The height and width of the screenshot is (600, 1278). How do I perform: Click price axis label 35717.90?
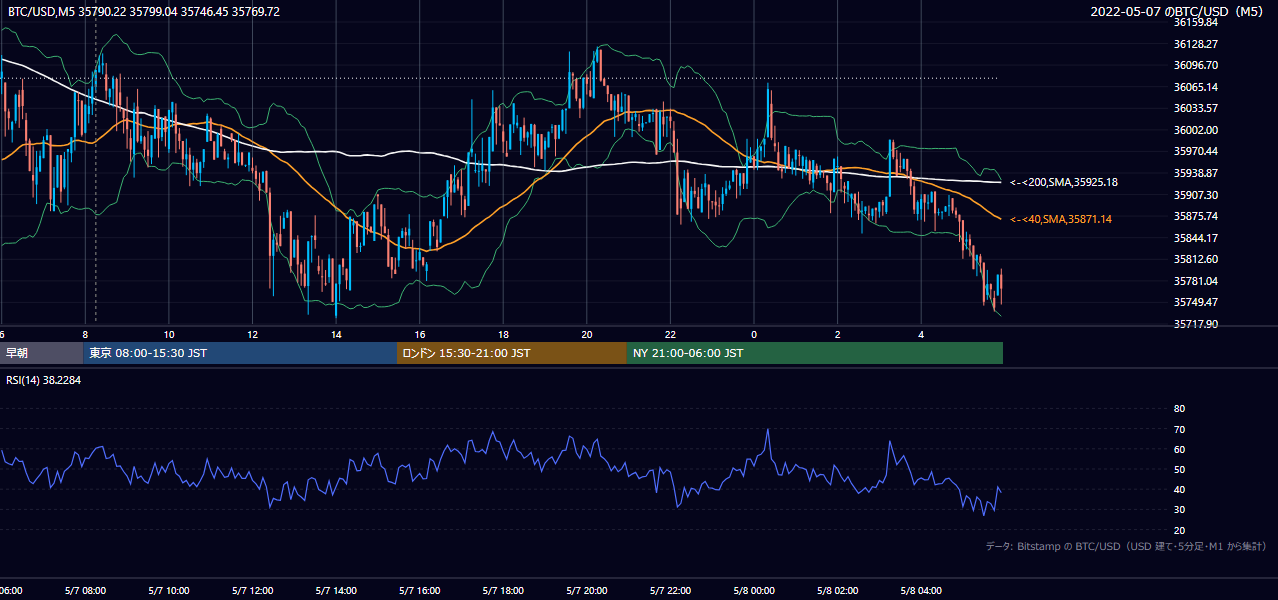click(x=1195, y=324)
